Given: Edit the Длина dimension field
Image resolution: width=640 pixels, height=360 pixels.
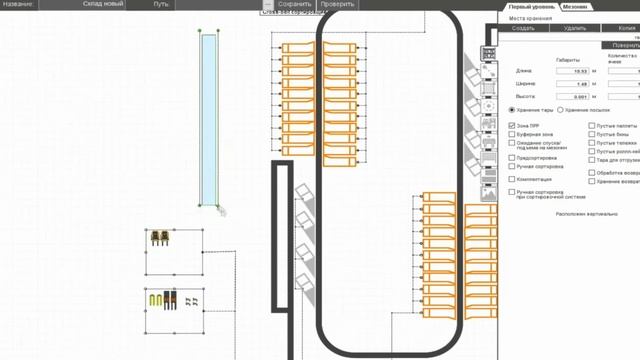Looking at the screenshot, I should point(572,71).
